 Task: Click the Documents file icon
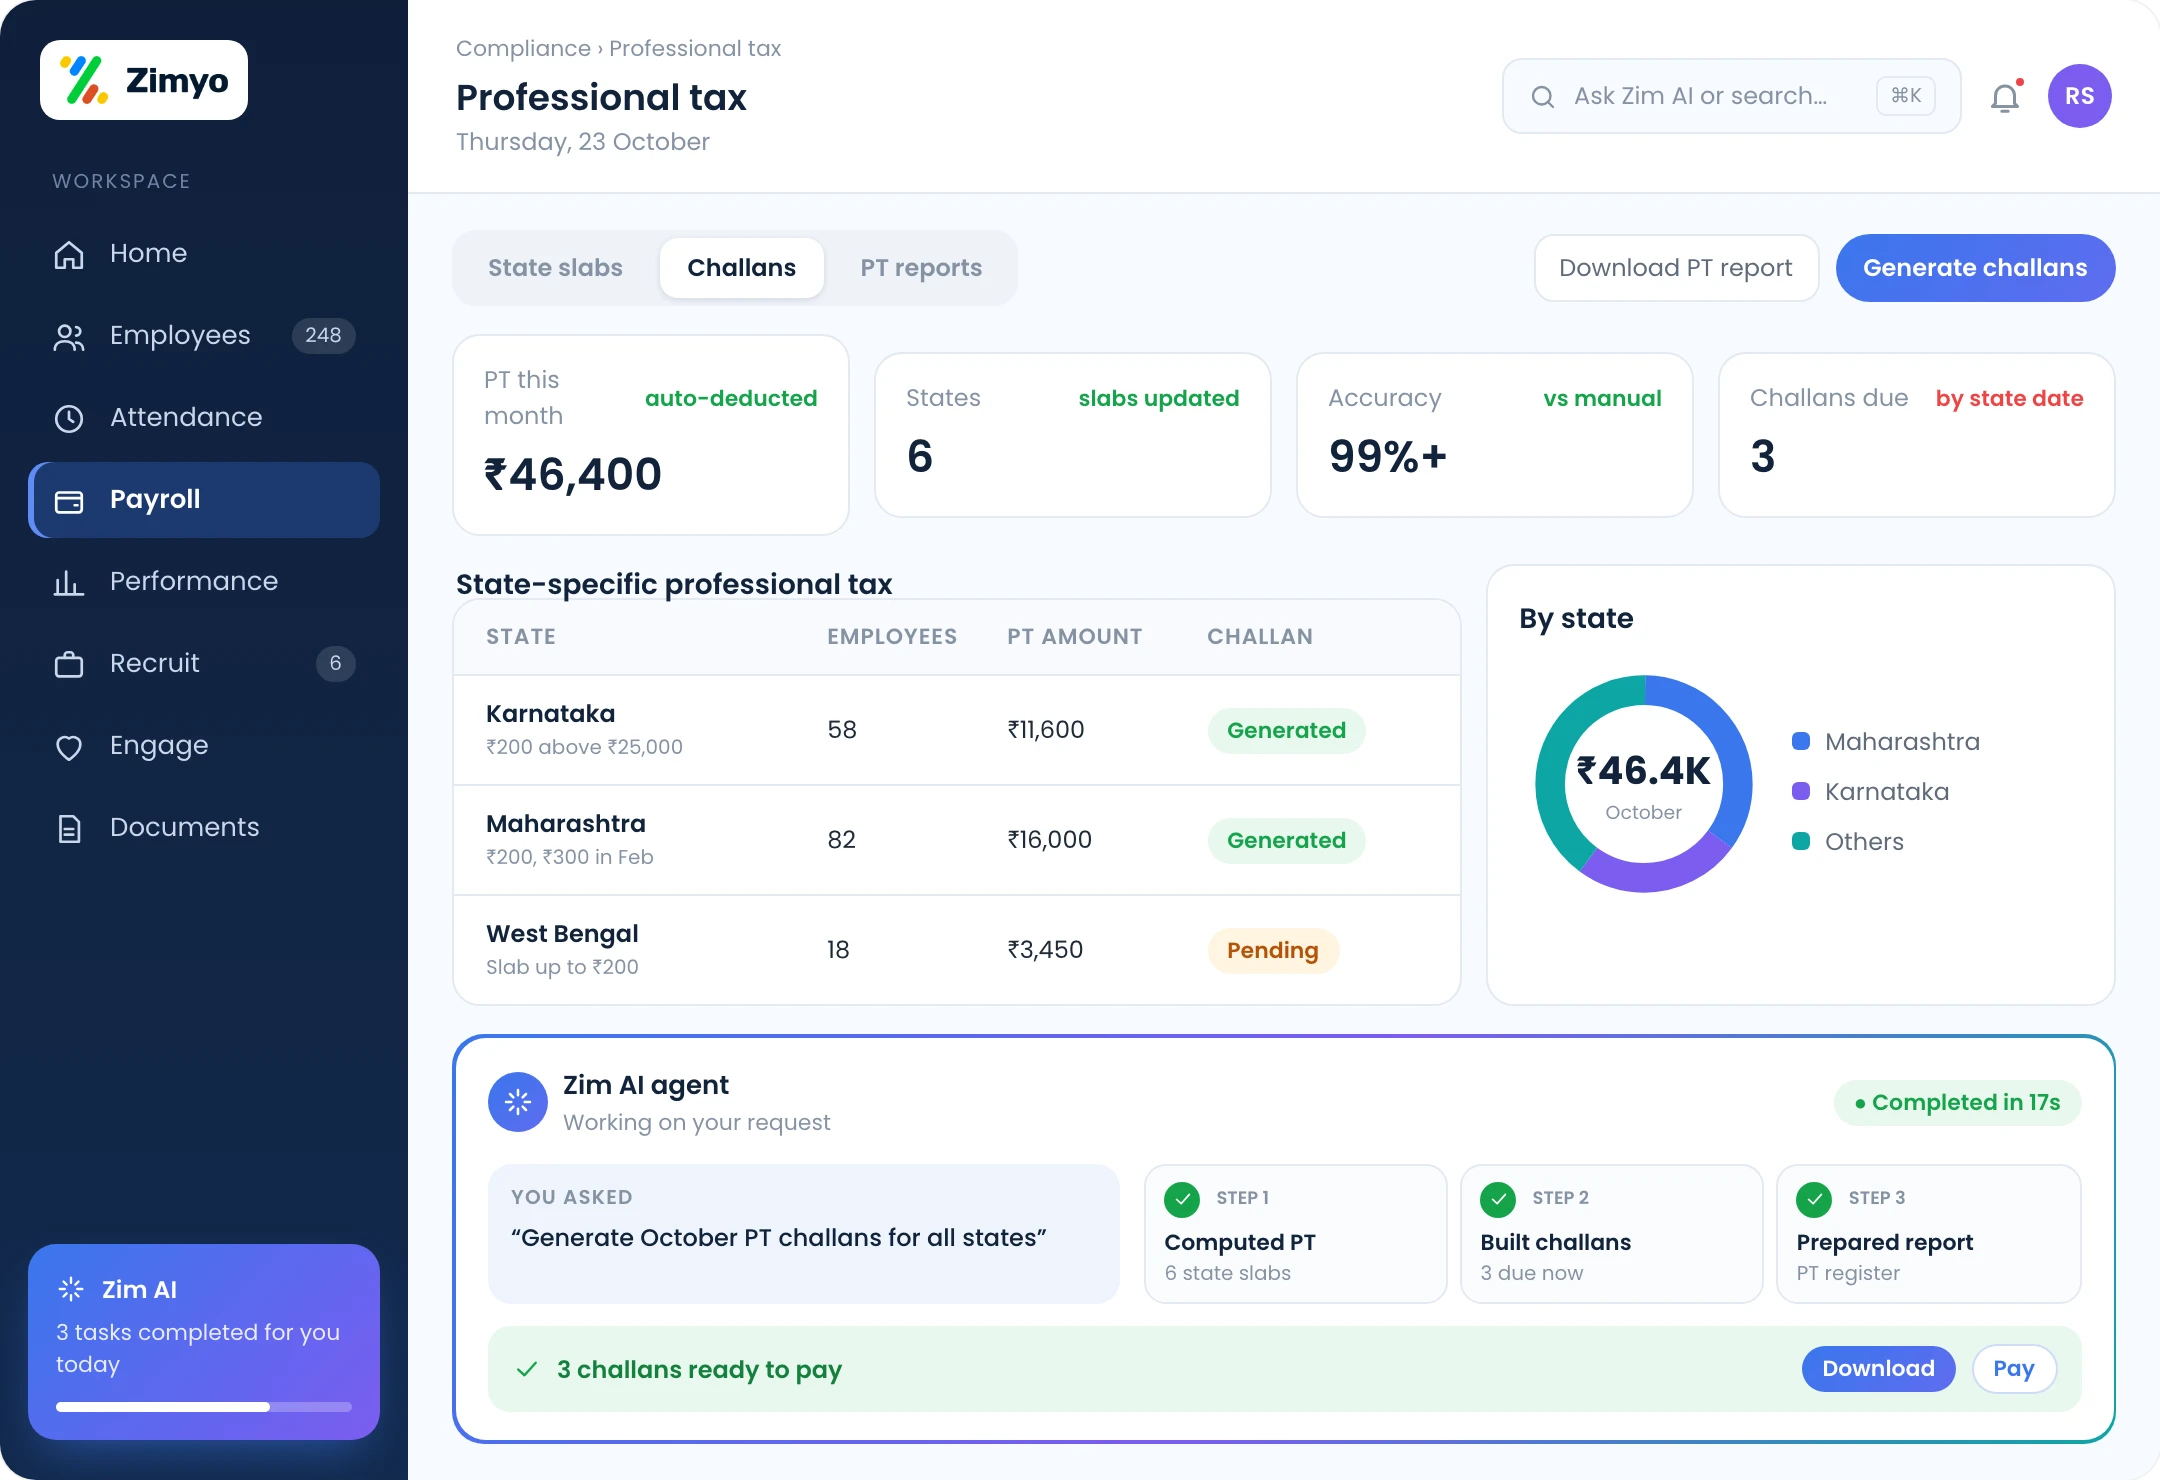pos(69,828)
